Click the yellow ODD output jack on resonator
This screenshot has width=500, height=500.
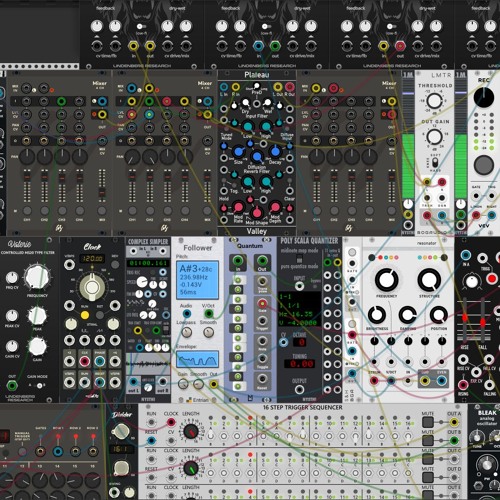tap(424, 380)
